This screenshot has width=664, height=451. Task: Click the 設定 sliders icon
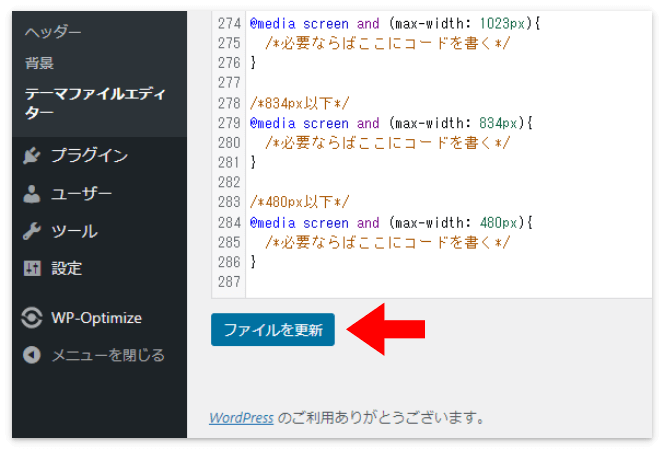[x=32, y=268]
